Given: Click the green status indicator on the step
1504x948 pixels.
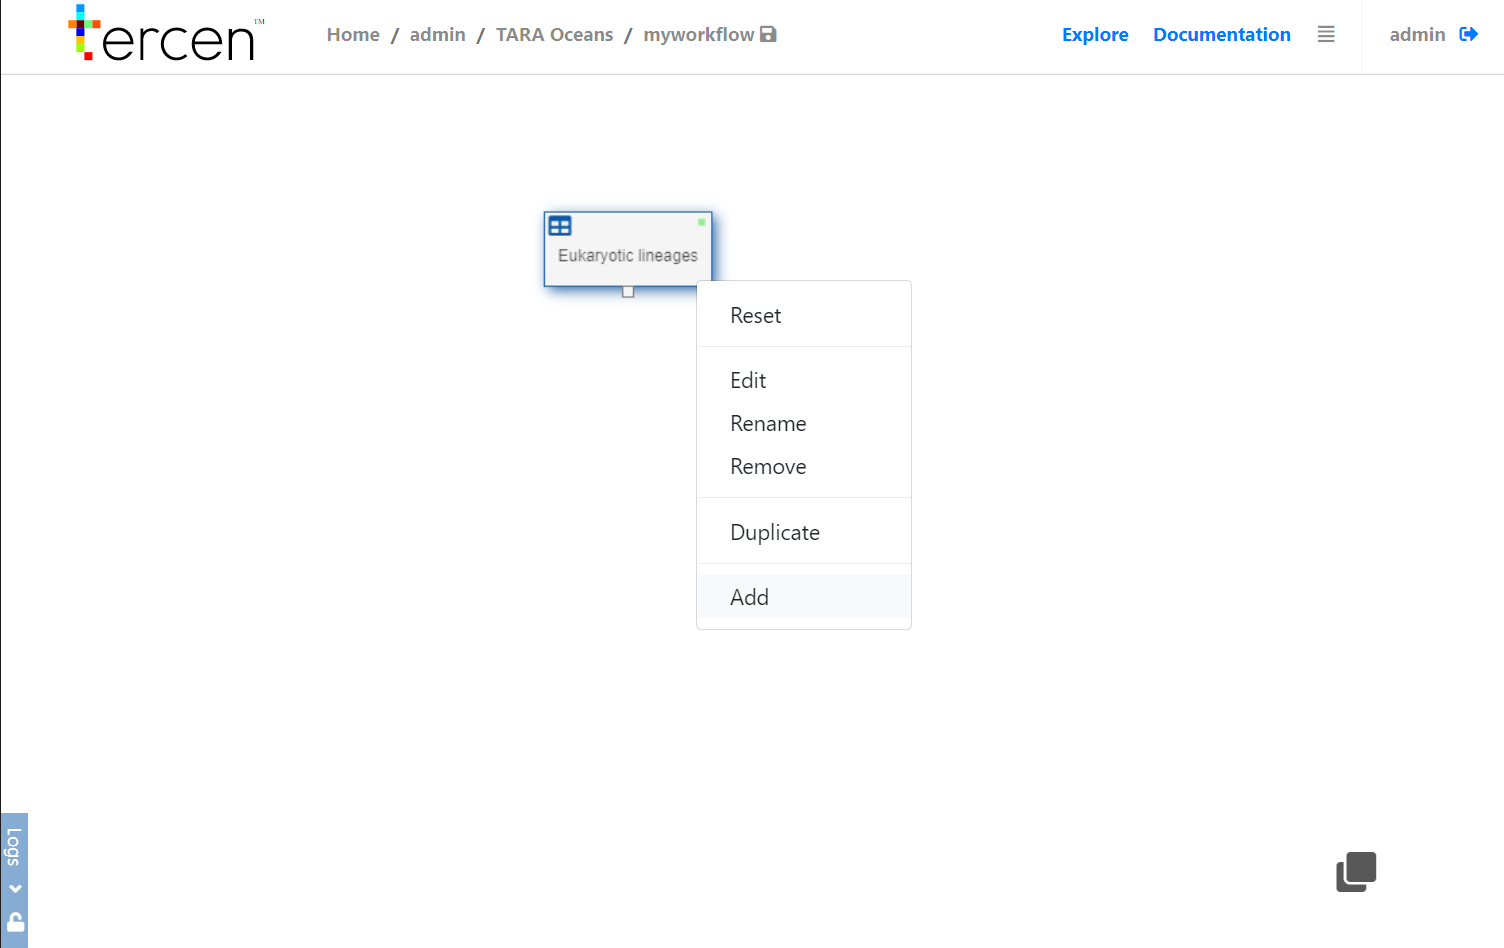Looking at the screenshot, I should click(701, 222).
